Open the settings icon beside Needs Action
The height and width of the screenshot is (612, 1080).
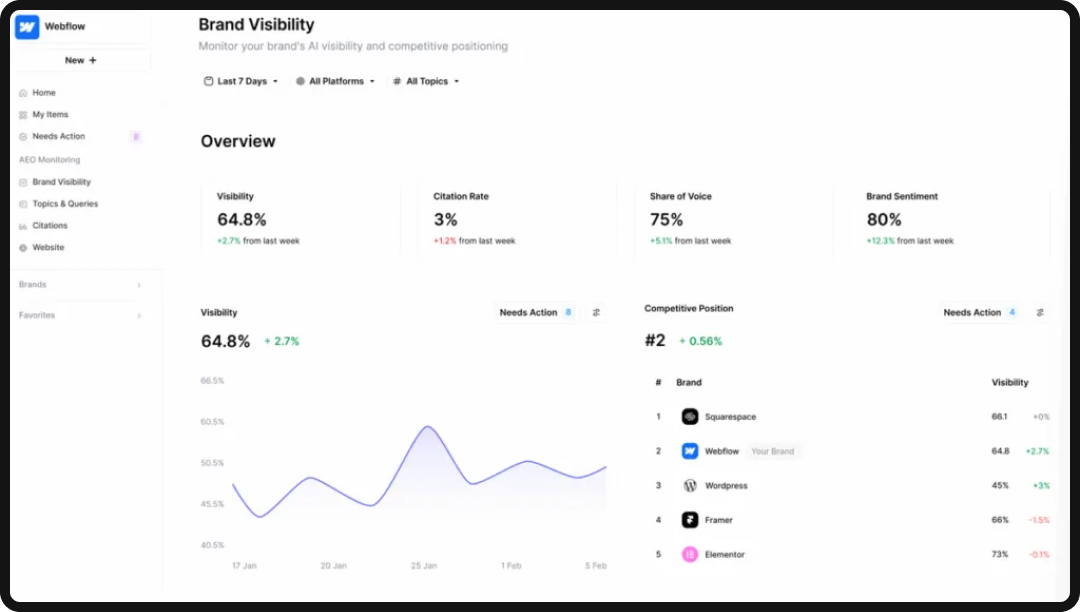(x=596, y=312)
